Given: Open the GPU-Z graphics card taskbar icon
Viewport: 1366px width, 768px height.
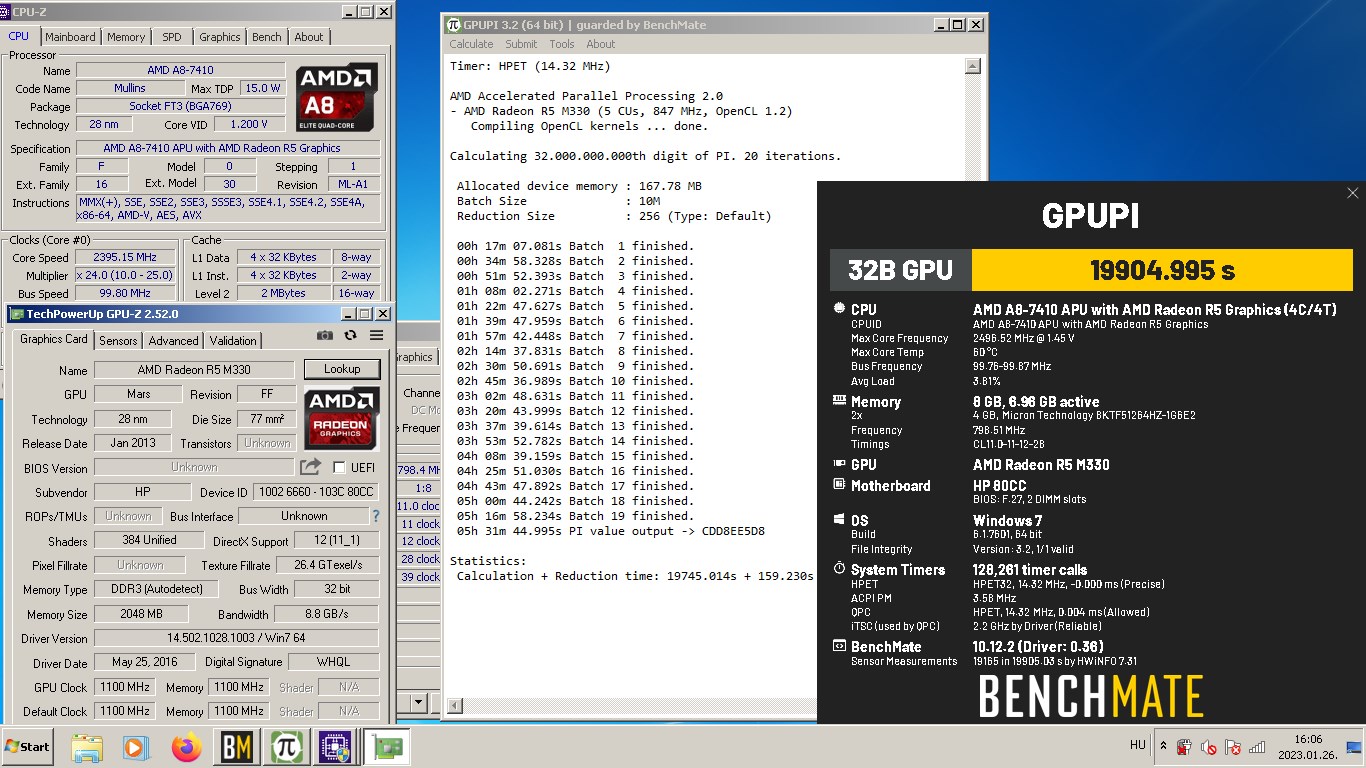Looking at the screenshot, I should click(385, 747).
